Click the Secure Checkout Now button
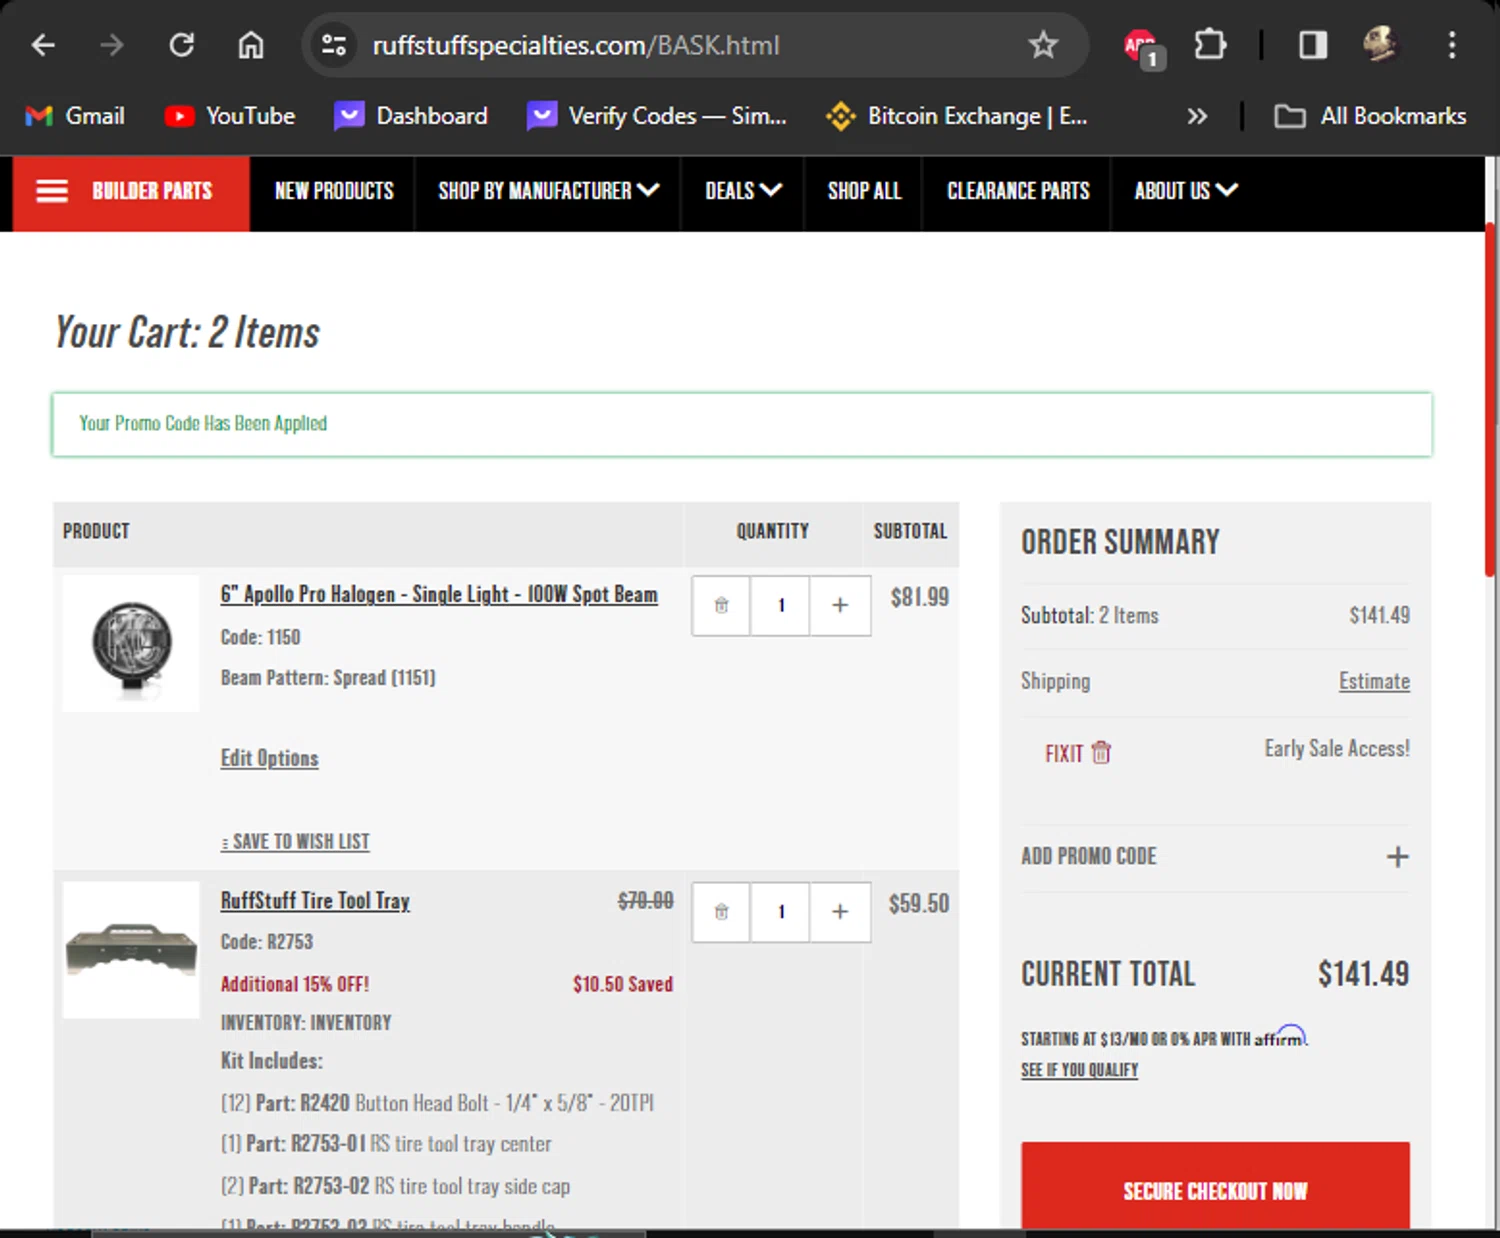1500x1238 pixels. pyautogui.click(x=1215, y=1187)
